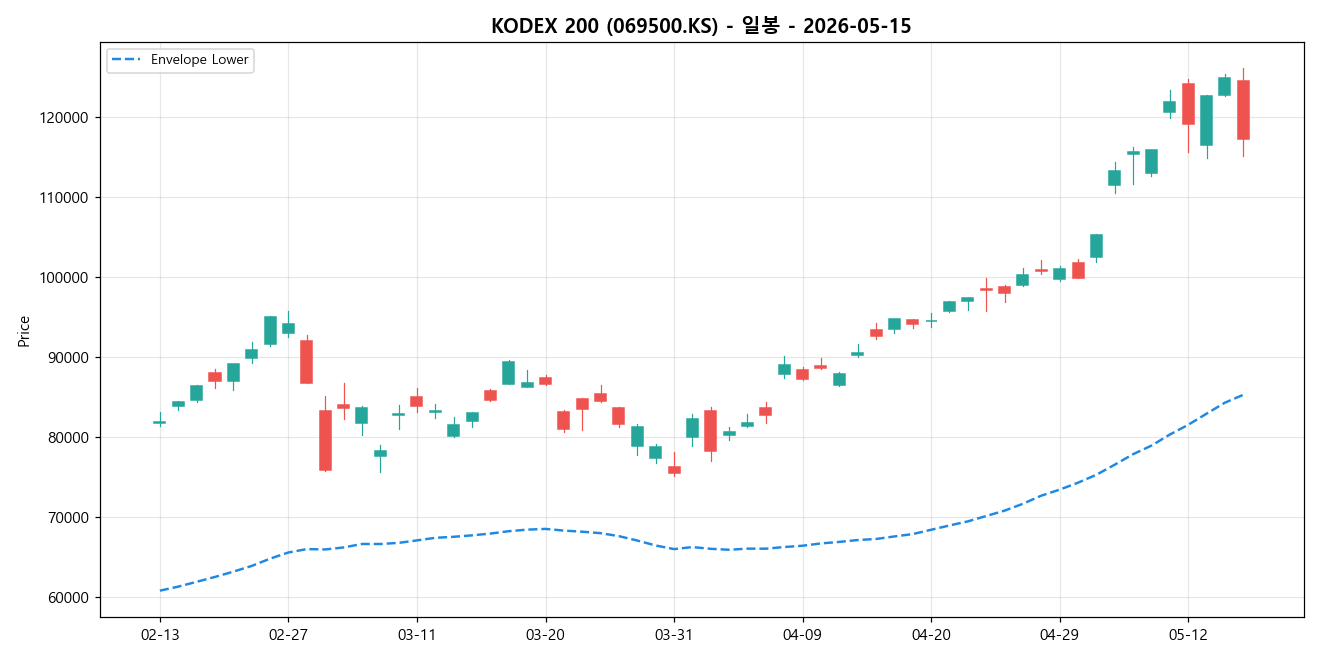Click the first candlestick at 02-13
Screen dimensions: 1320x660
pos(160,422)
